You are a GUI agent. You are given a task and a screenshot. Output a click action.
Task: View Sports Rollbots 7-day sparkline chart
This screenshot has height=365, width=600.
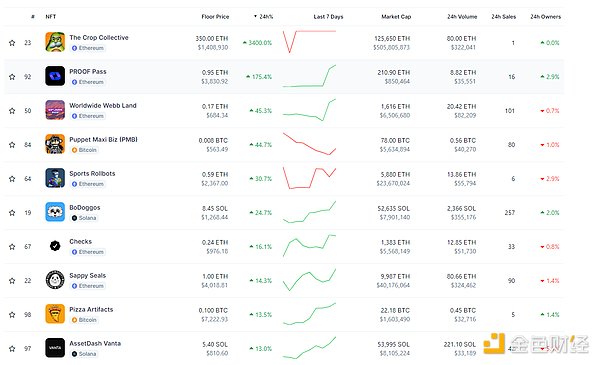point(309,178)
